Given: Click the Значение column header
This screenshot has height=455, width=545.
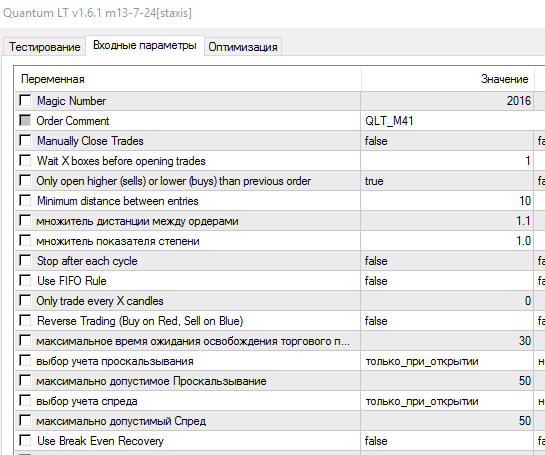Looking at the screenshot, I should click(x=448, y=79).
